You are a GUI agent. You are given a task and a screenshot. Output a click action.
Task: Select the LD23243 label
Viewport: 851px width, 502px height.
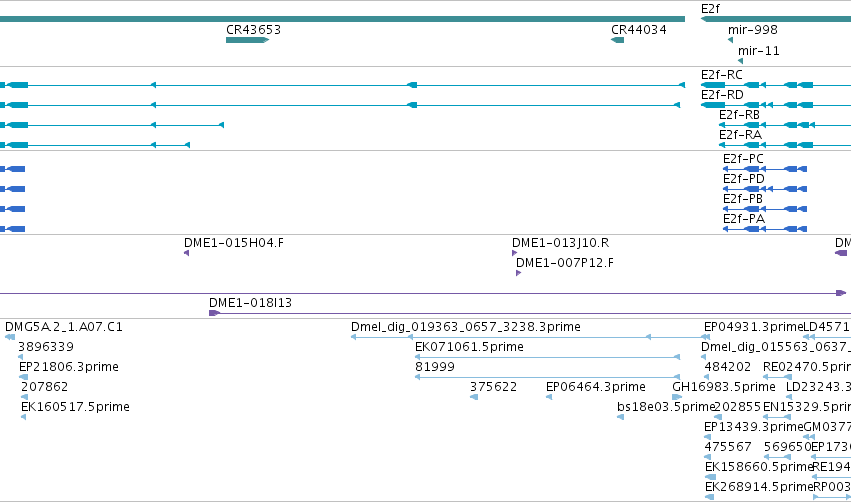(x=818, y=387)
